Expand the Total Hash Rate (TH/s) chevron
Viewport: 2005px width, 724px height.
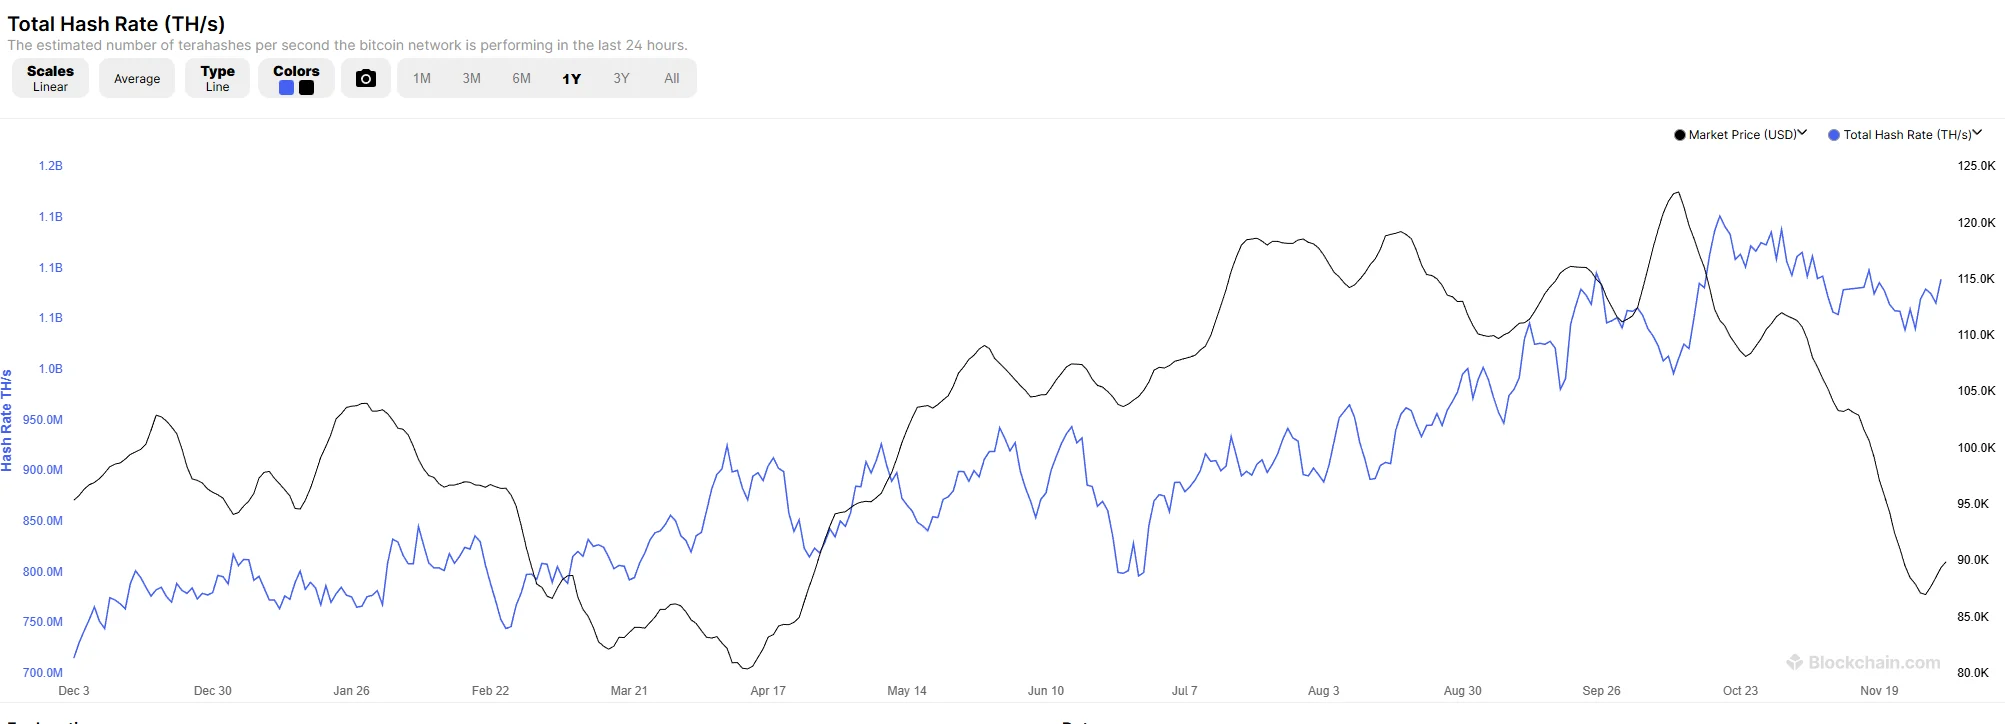[x=1977, y=133]
